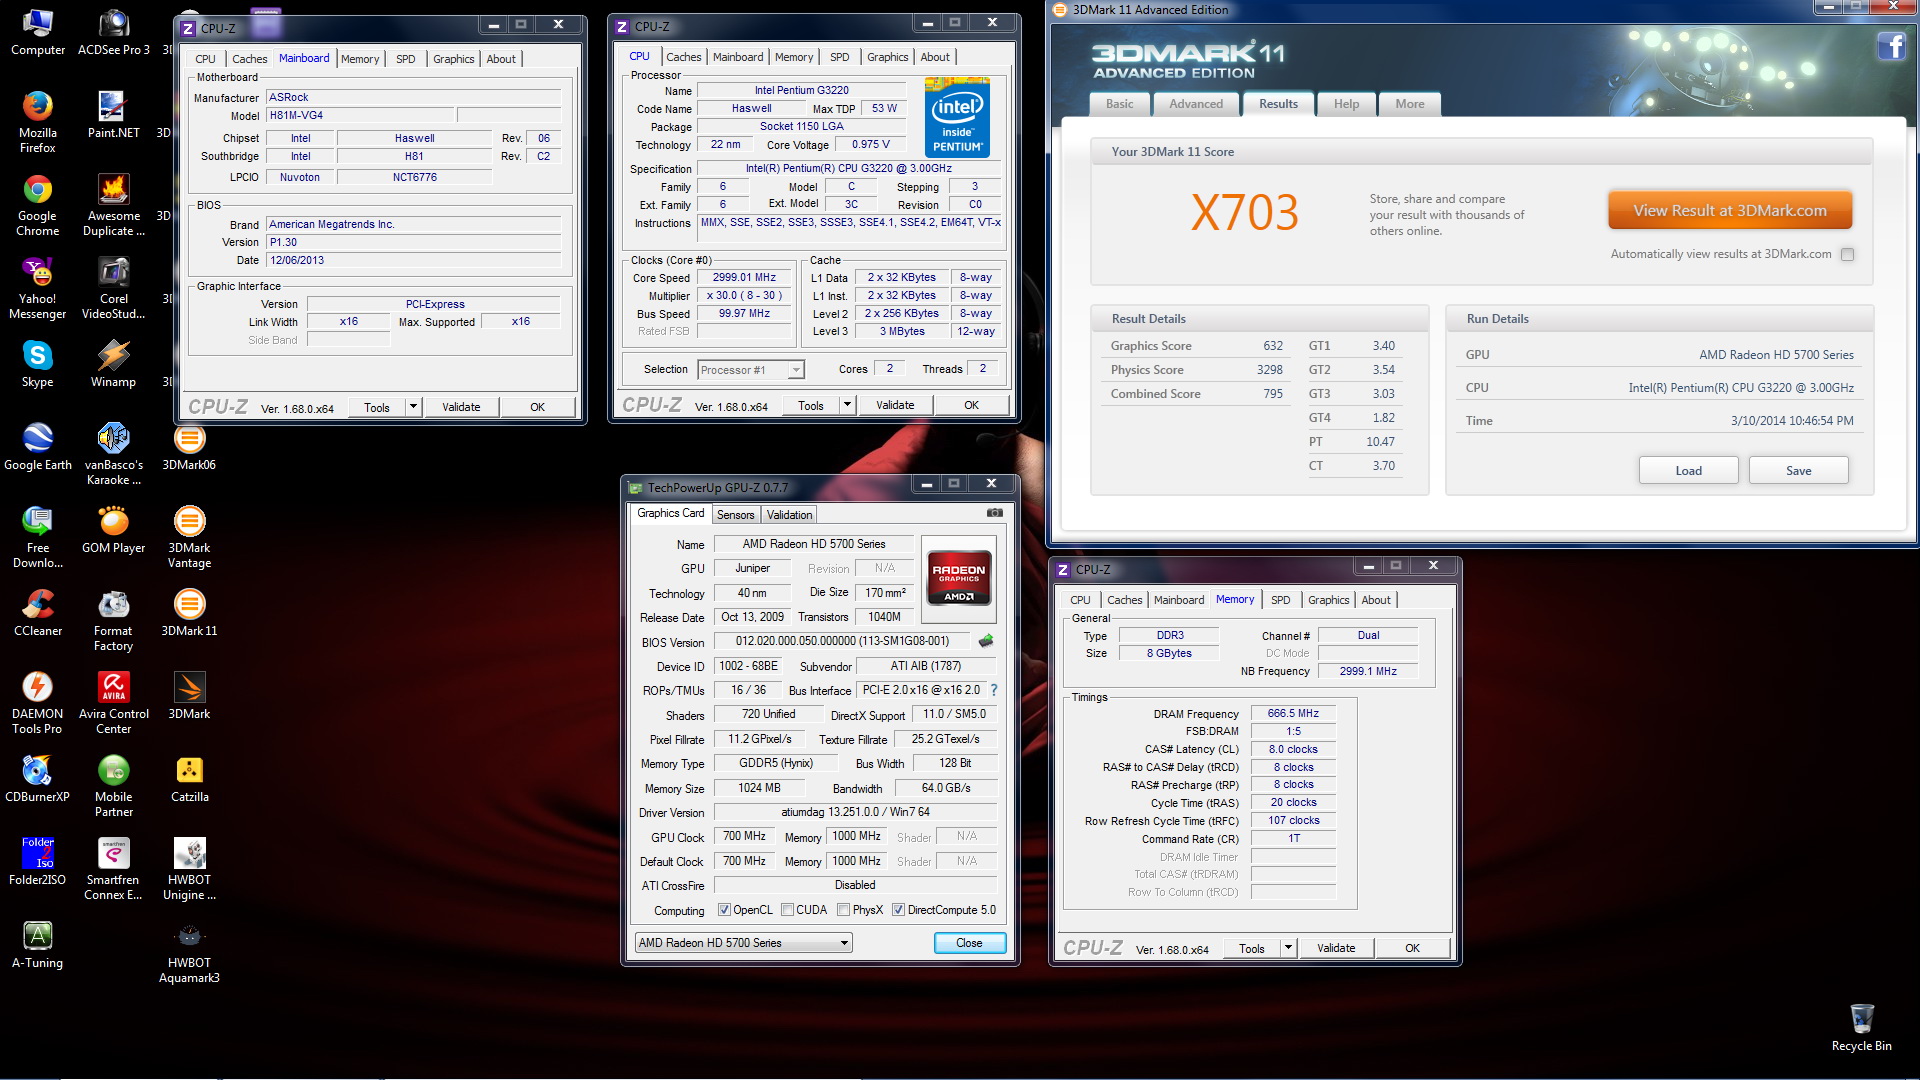Open the Awesome Duplicate desktop icon
The width and height of the screenshot is (1920, 1080).
click(x=113, y=205)
